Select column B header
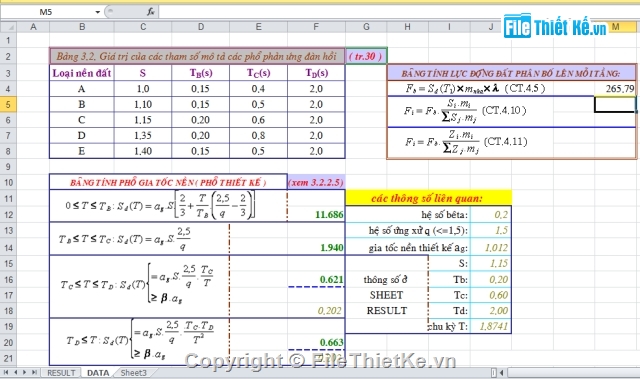The width and height of the screenshot is (640, 379). click(82, 27)
